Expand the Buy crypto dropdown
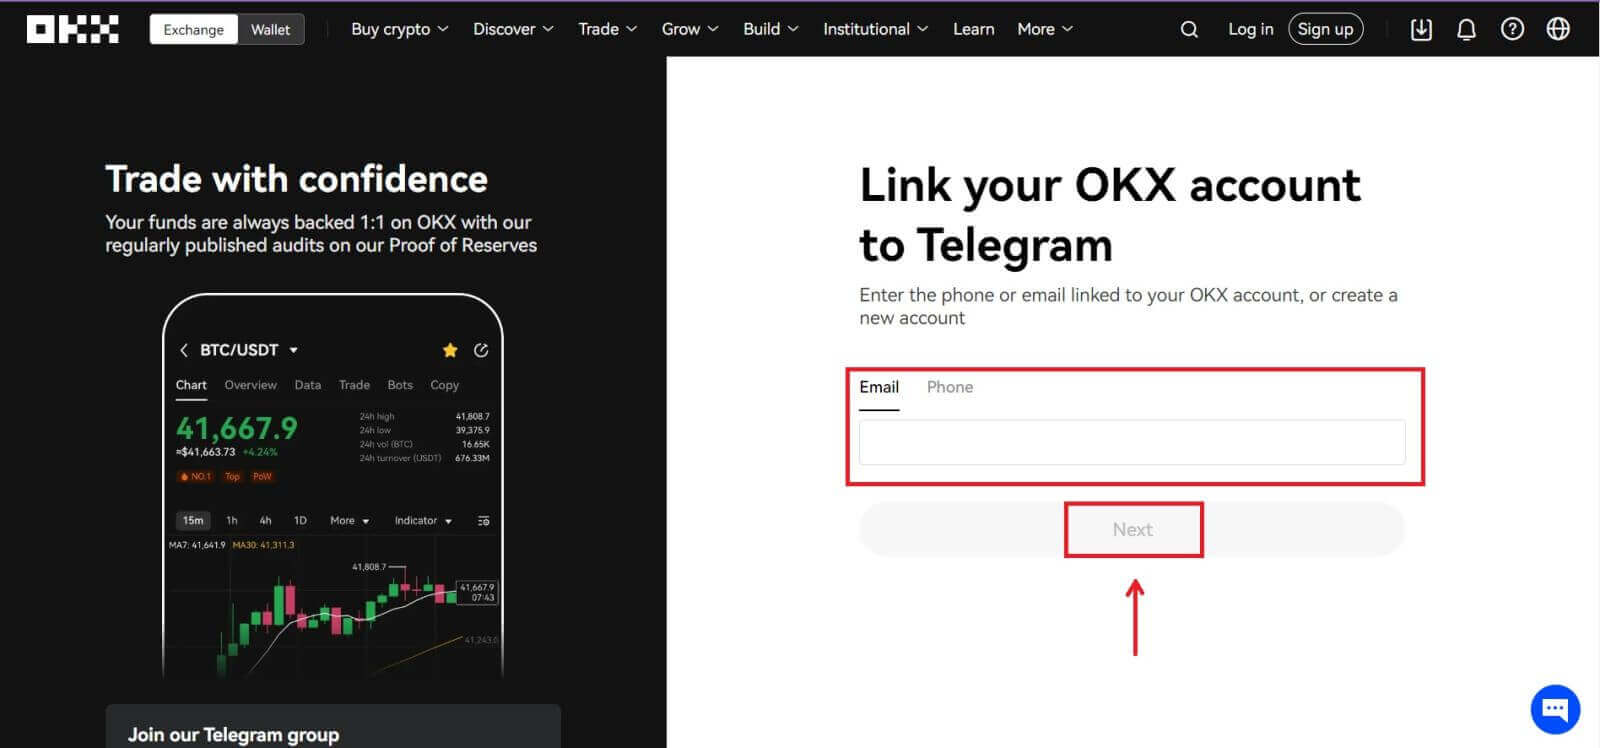The width and height of the screenshot is (1600, 748). pyautogui.click(x=398, y=29)
